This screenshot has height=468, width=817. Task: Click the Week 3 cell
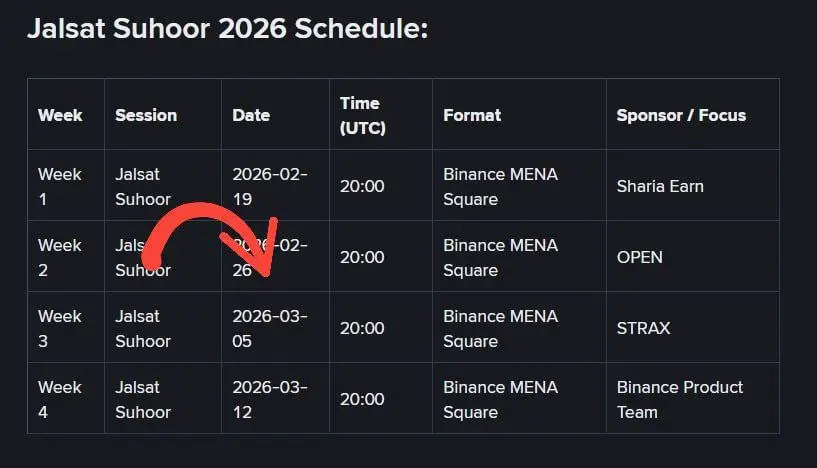[60, 328]
